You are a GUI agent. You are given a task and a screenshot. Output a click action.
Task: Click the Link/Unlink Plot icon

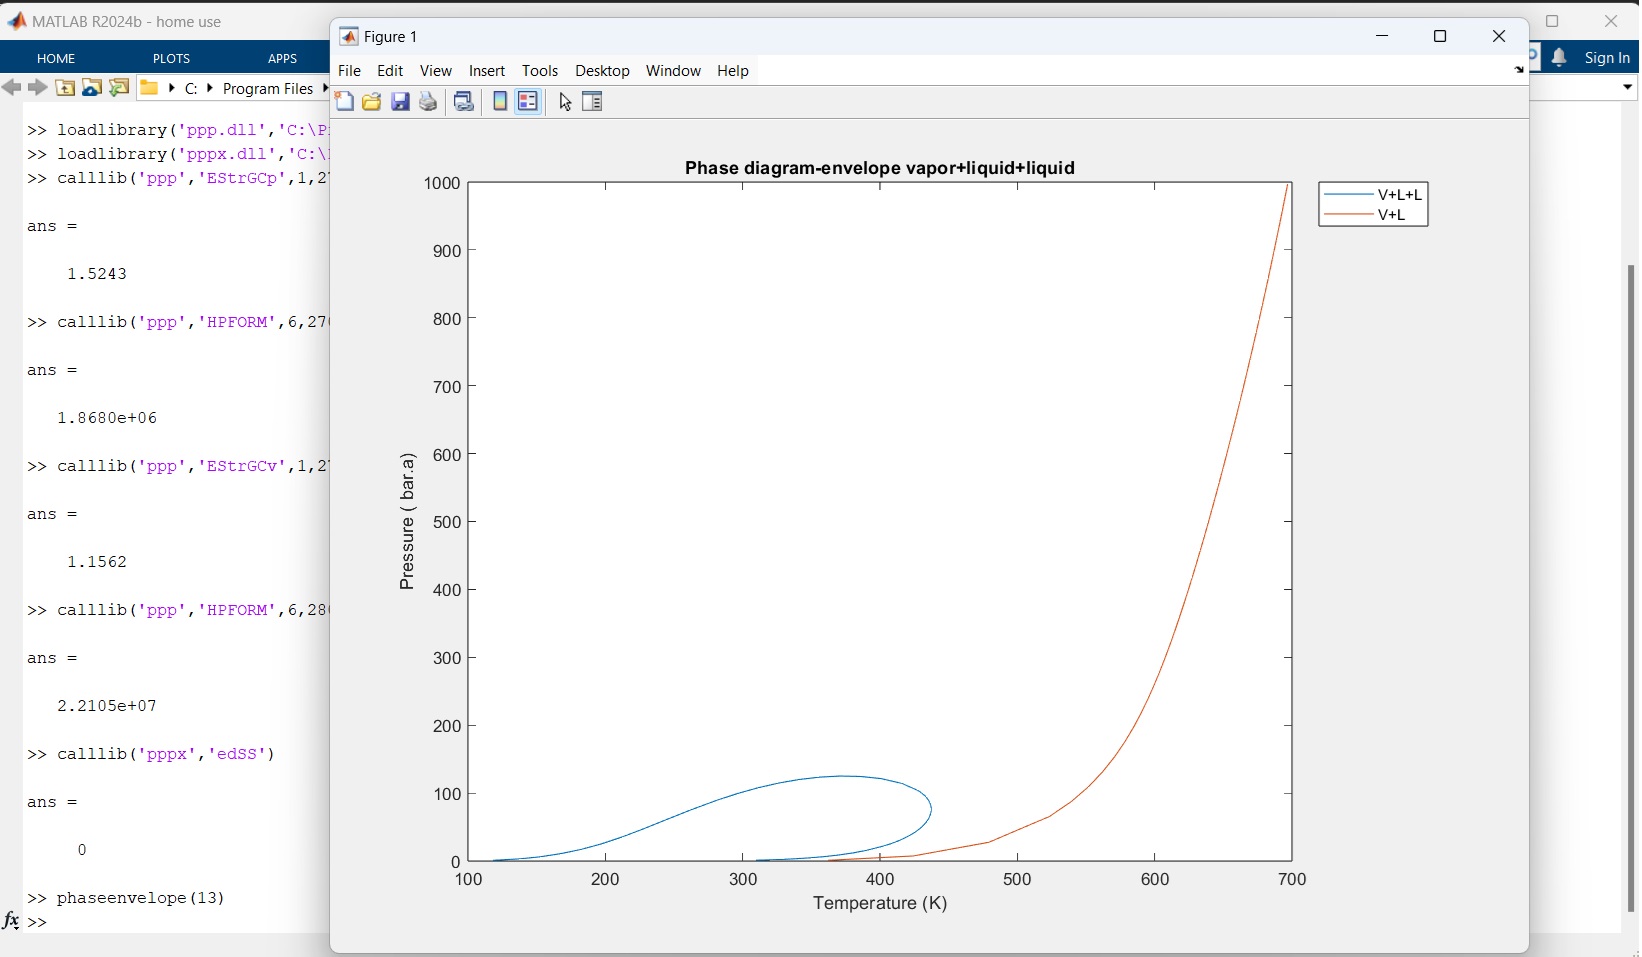(464, 101)
